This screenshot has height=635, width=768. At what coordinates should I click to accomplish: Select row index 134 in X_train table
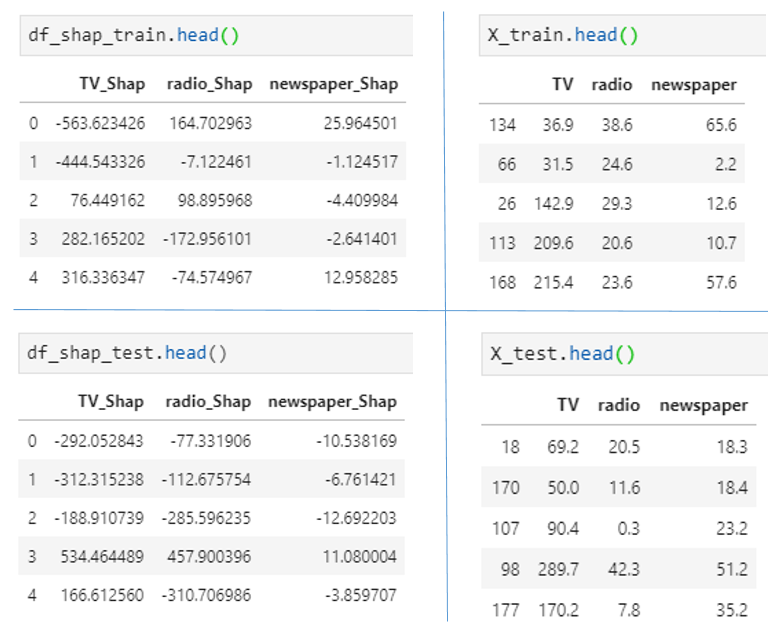pyautogui.click(x=502, y=125)
